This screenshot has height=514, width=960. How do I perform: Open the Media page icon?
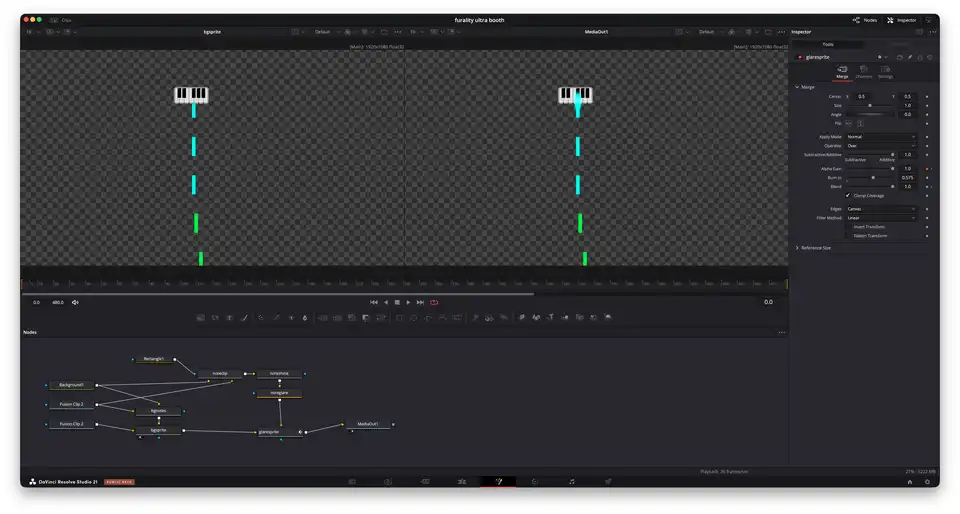click(x=352, y=482)
